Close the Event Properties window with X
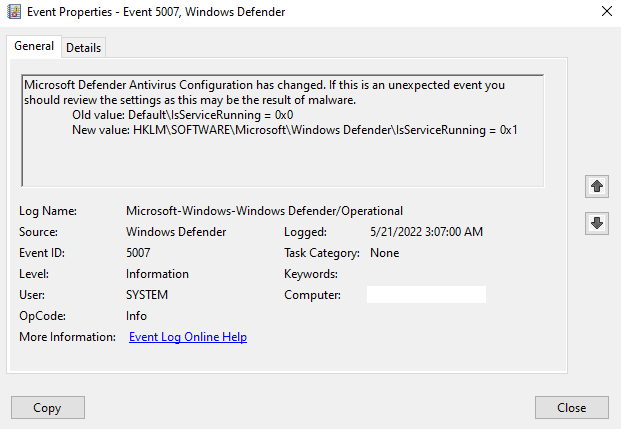621x429 pixels. click(x=607, y=11)
